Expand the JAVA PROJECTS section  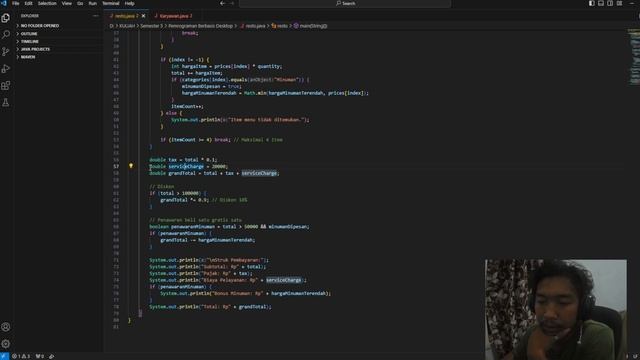pyautogui.click(x=59, y=49)
